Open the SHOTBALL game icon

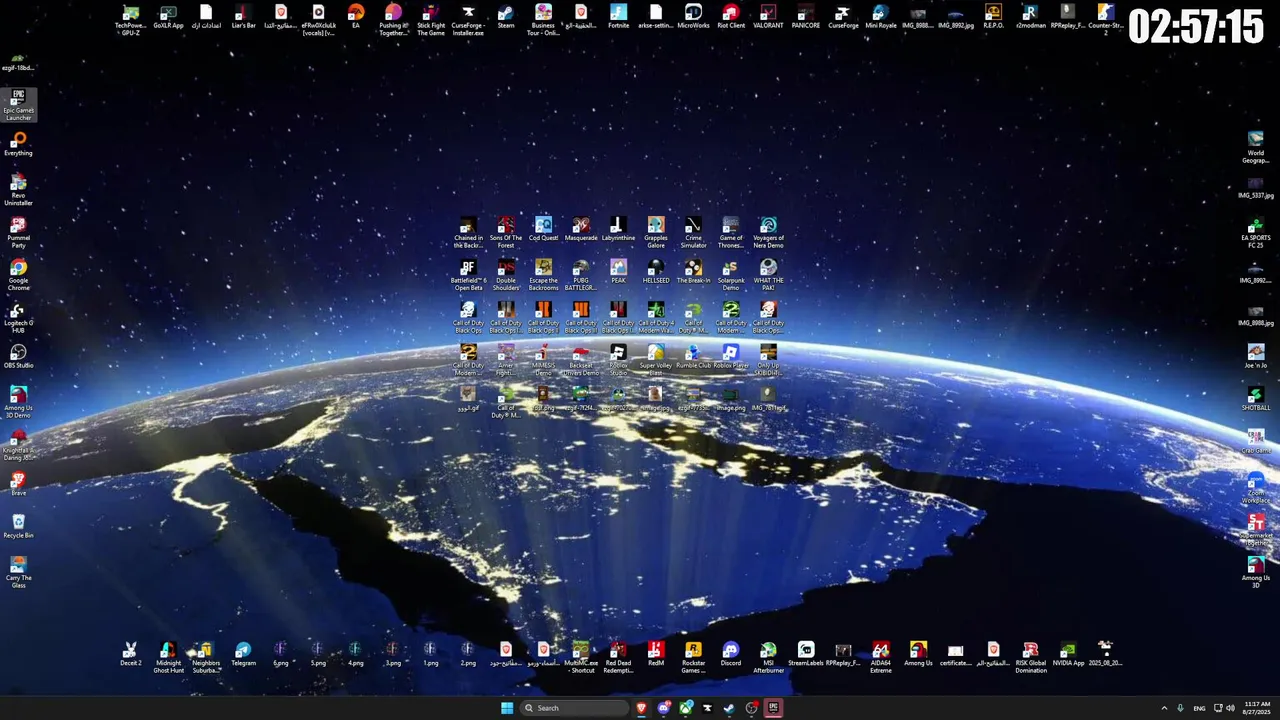pyautogui.click(x=1255, y=399)
